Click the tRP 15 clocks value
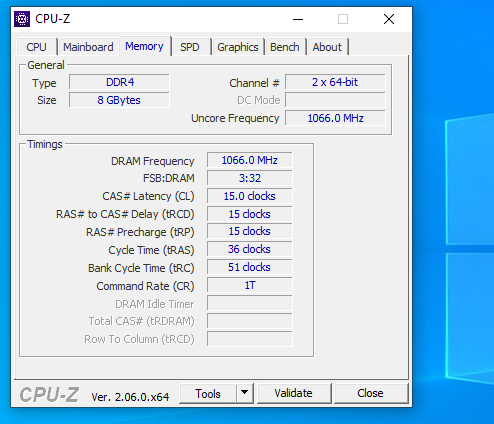 pyautogui.click(x=250, y=232)
